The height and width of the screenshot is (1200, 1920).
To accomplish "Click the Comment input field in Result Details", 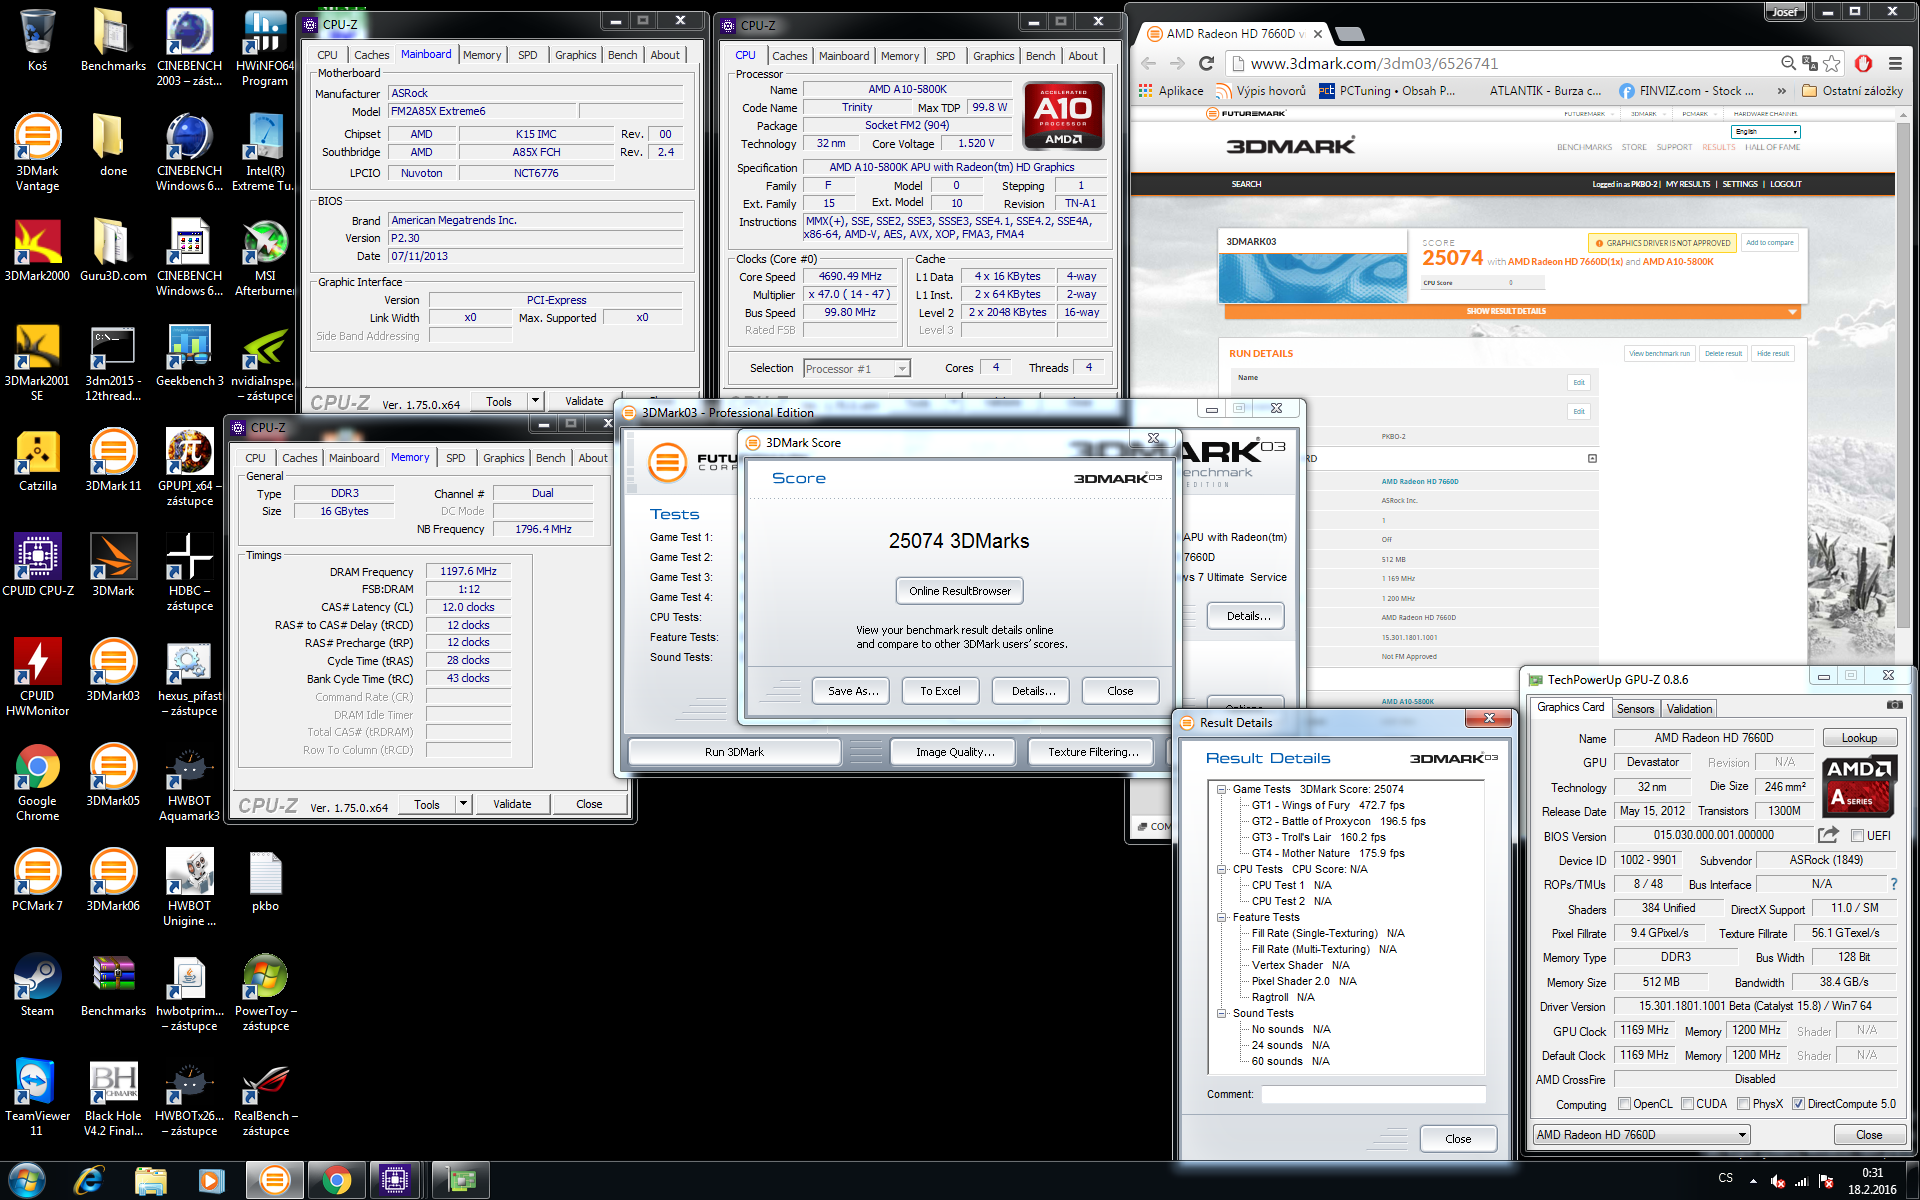I will coord(1373,1094).
